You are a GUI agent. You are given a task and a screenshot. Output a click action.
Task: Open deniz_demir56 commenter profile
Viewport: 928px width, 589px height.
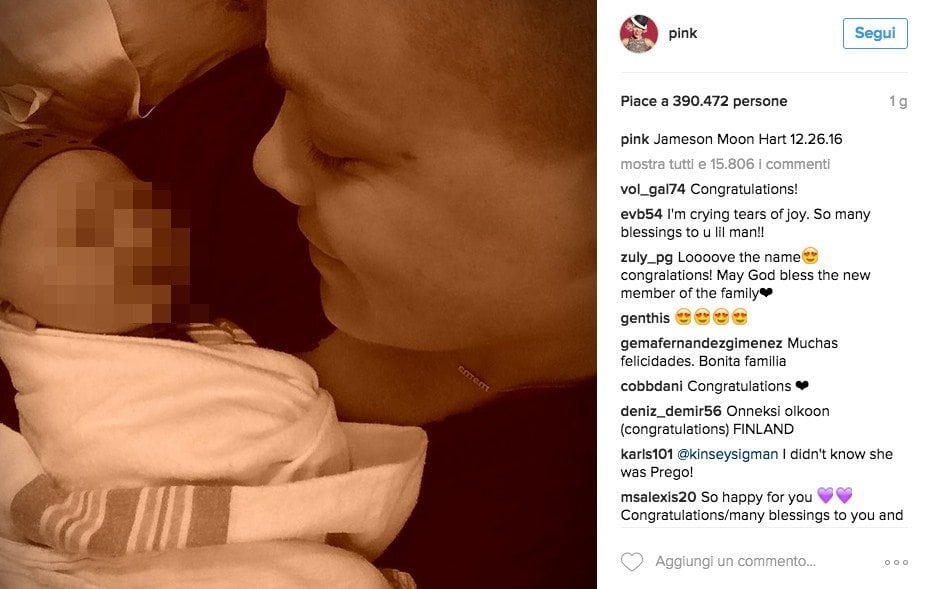tap(671, 411)
